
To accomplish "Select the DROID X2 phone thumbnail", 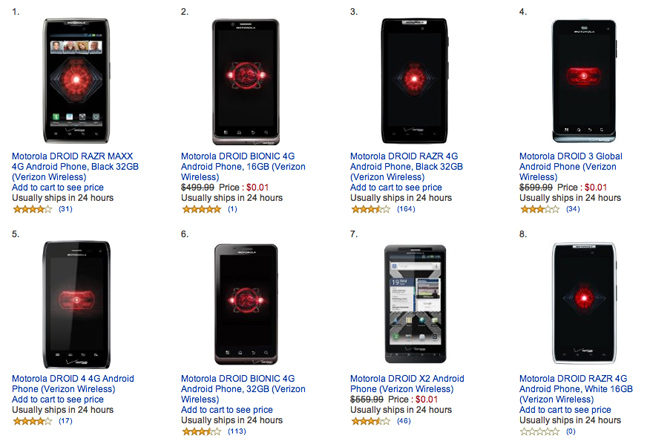I will pos(415,304).
